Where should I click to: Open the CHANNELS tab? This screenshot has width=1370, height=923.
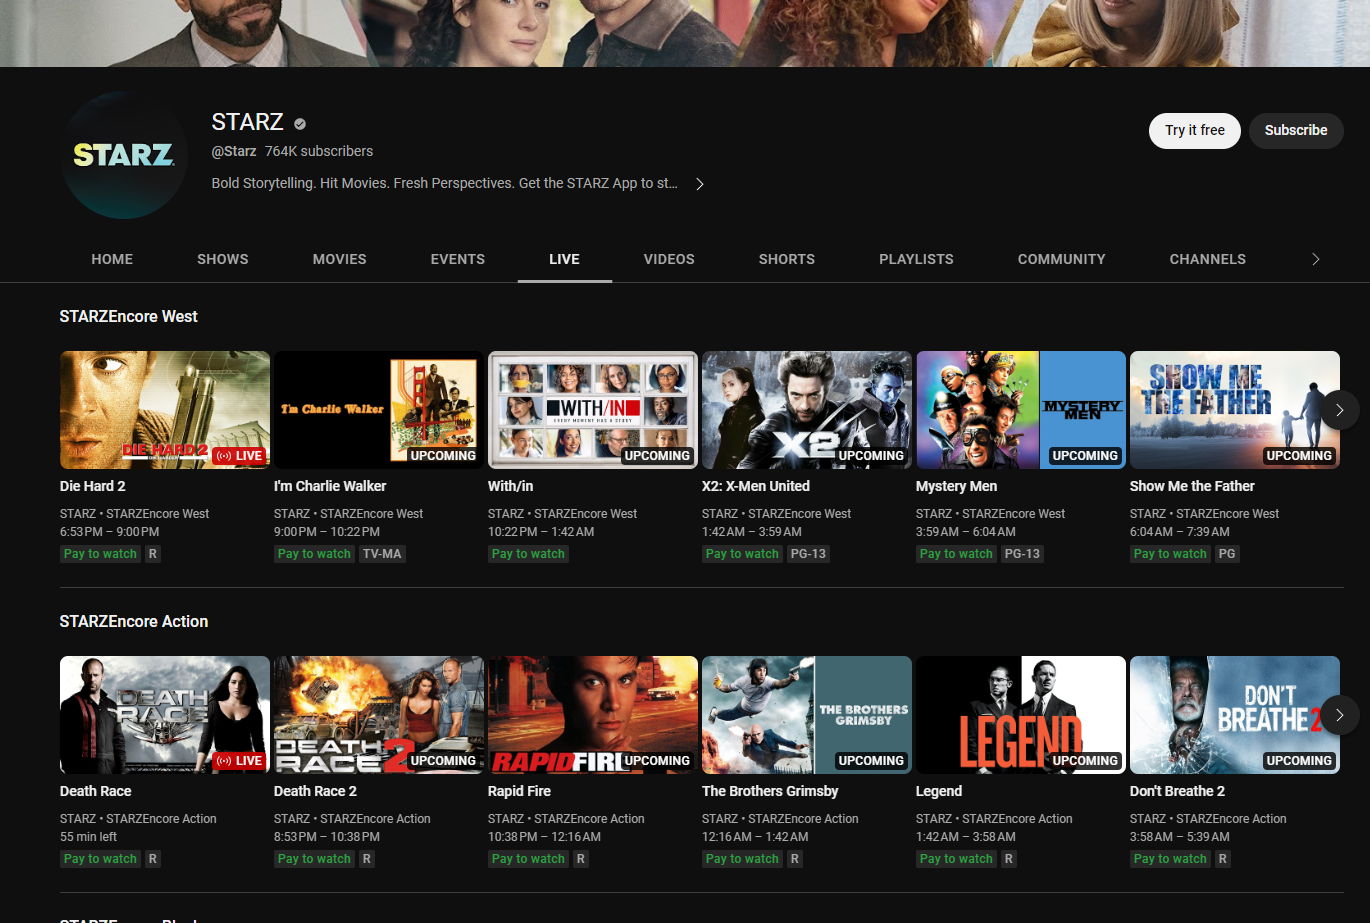1208,259
